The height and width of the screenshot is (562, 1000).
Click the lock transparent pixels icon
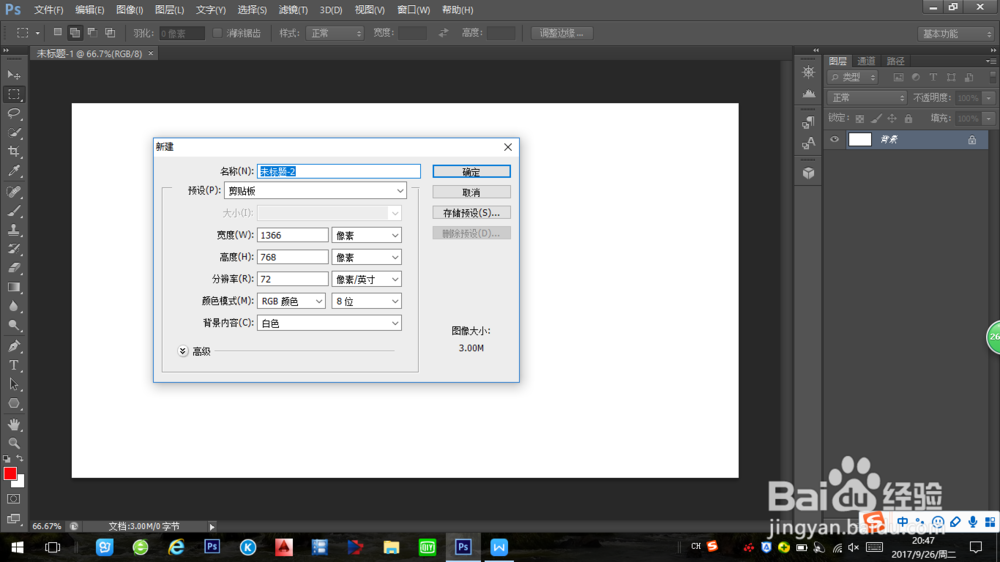point(860,118)
